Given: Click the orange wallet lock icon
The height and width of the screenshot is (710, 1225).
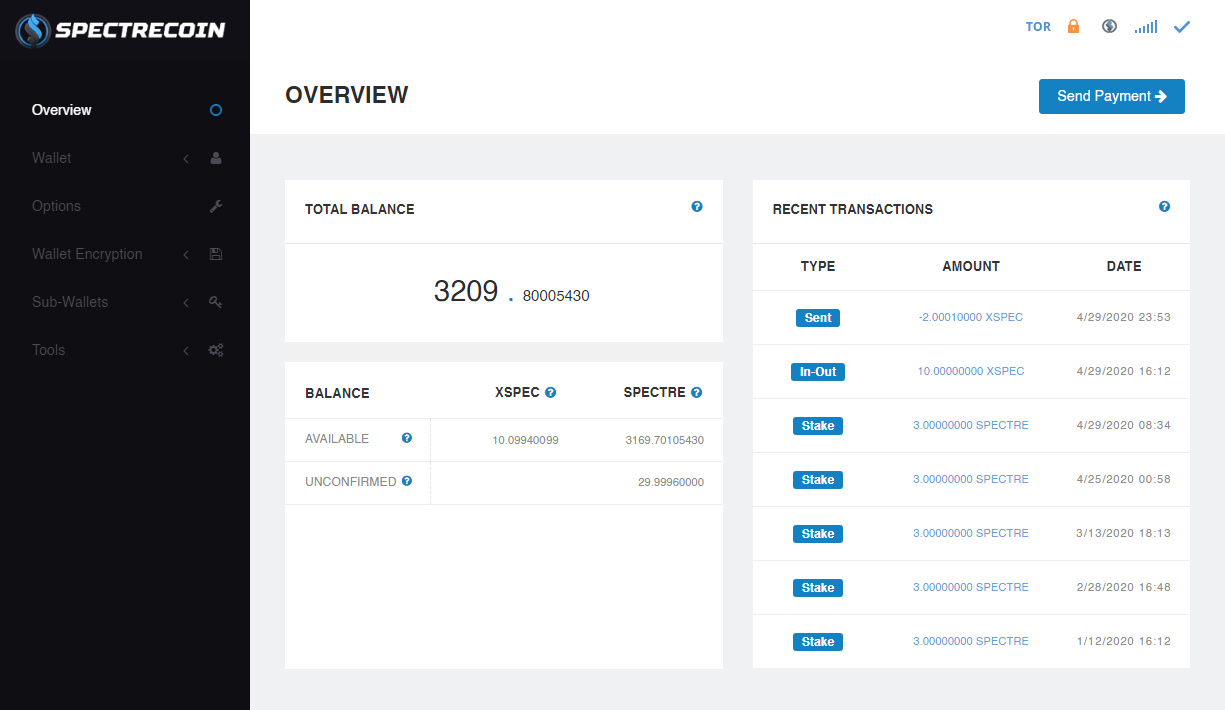Looking at the screenshot, I should click(1073, 26).
